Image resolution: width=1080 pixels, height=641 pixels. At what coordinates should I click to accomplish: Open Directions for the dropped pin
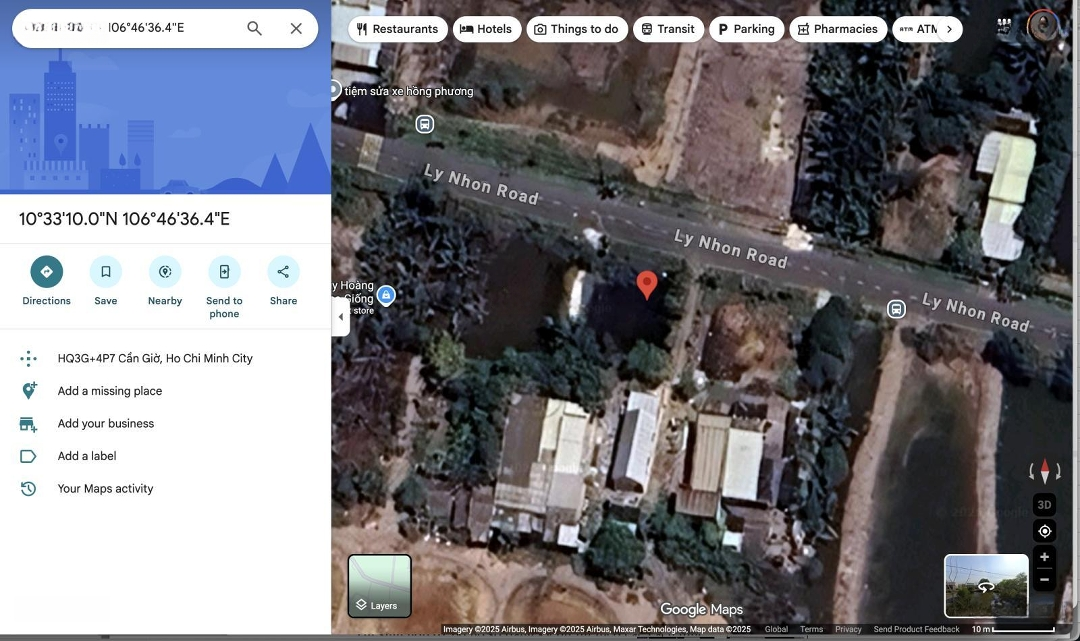click(46, 272)
